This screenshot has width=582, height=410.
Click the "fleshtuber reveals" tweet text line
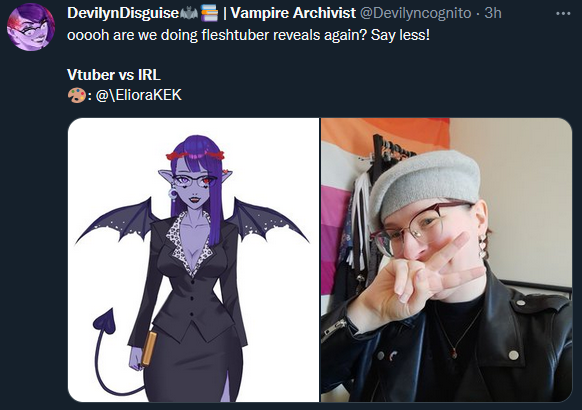248,35
